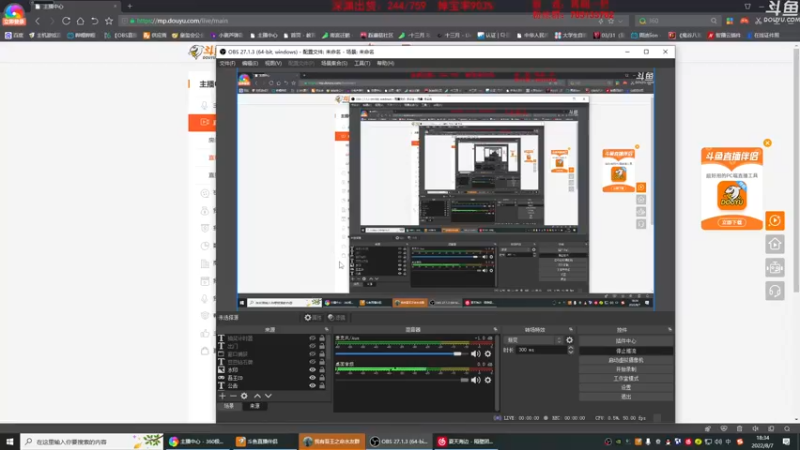This screenshot has height=450, width=800.
Task: Click the microphone volume slider in mixer
Action: 402,354
